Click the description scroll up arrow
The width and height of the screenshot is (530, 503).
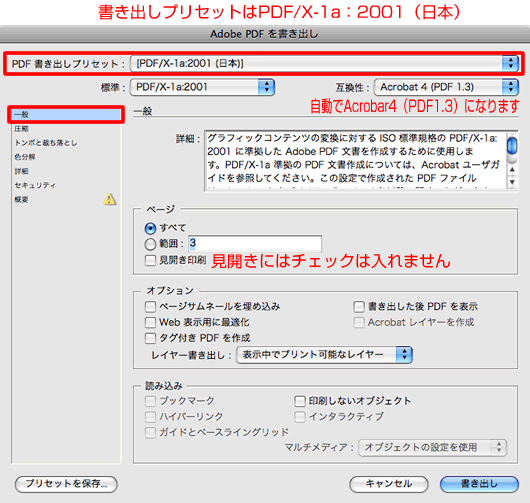click(512, 170)
